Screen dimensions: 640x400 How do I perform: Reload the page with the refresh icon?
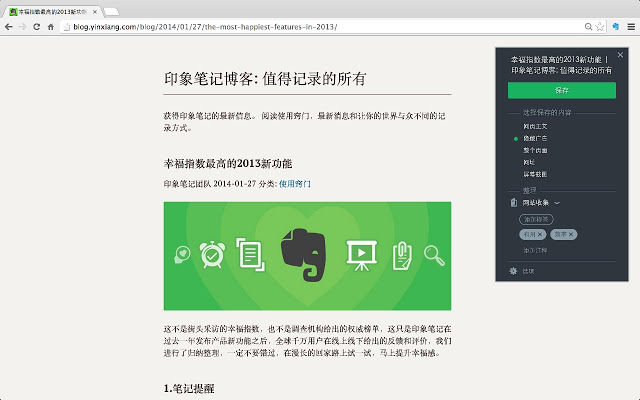click(x=36, y=27)
